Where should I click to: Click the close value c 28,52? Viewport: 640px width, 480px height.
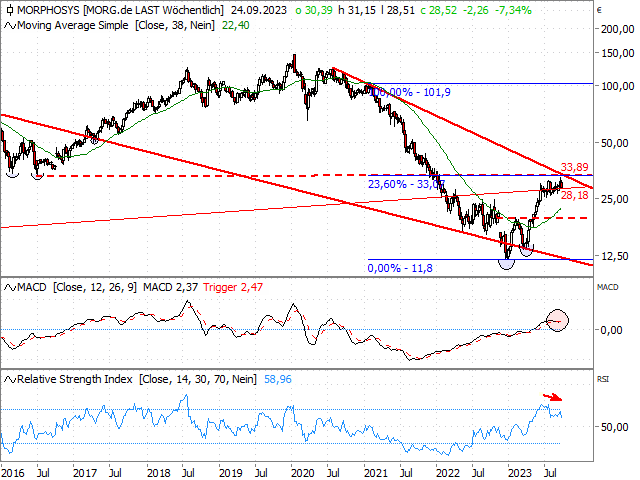[438, 10]
